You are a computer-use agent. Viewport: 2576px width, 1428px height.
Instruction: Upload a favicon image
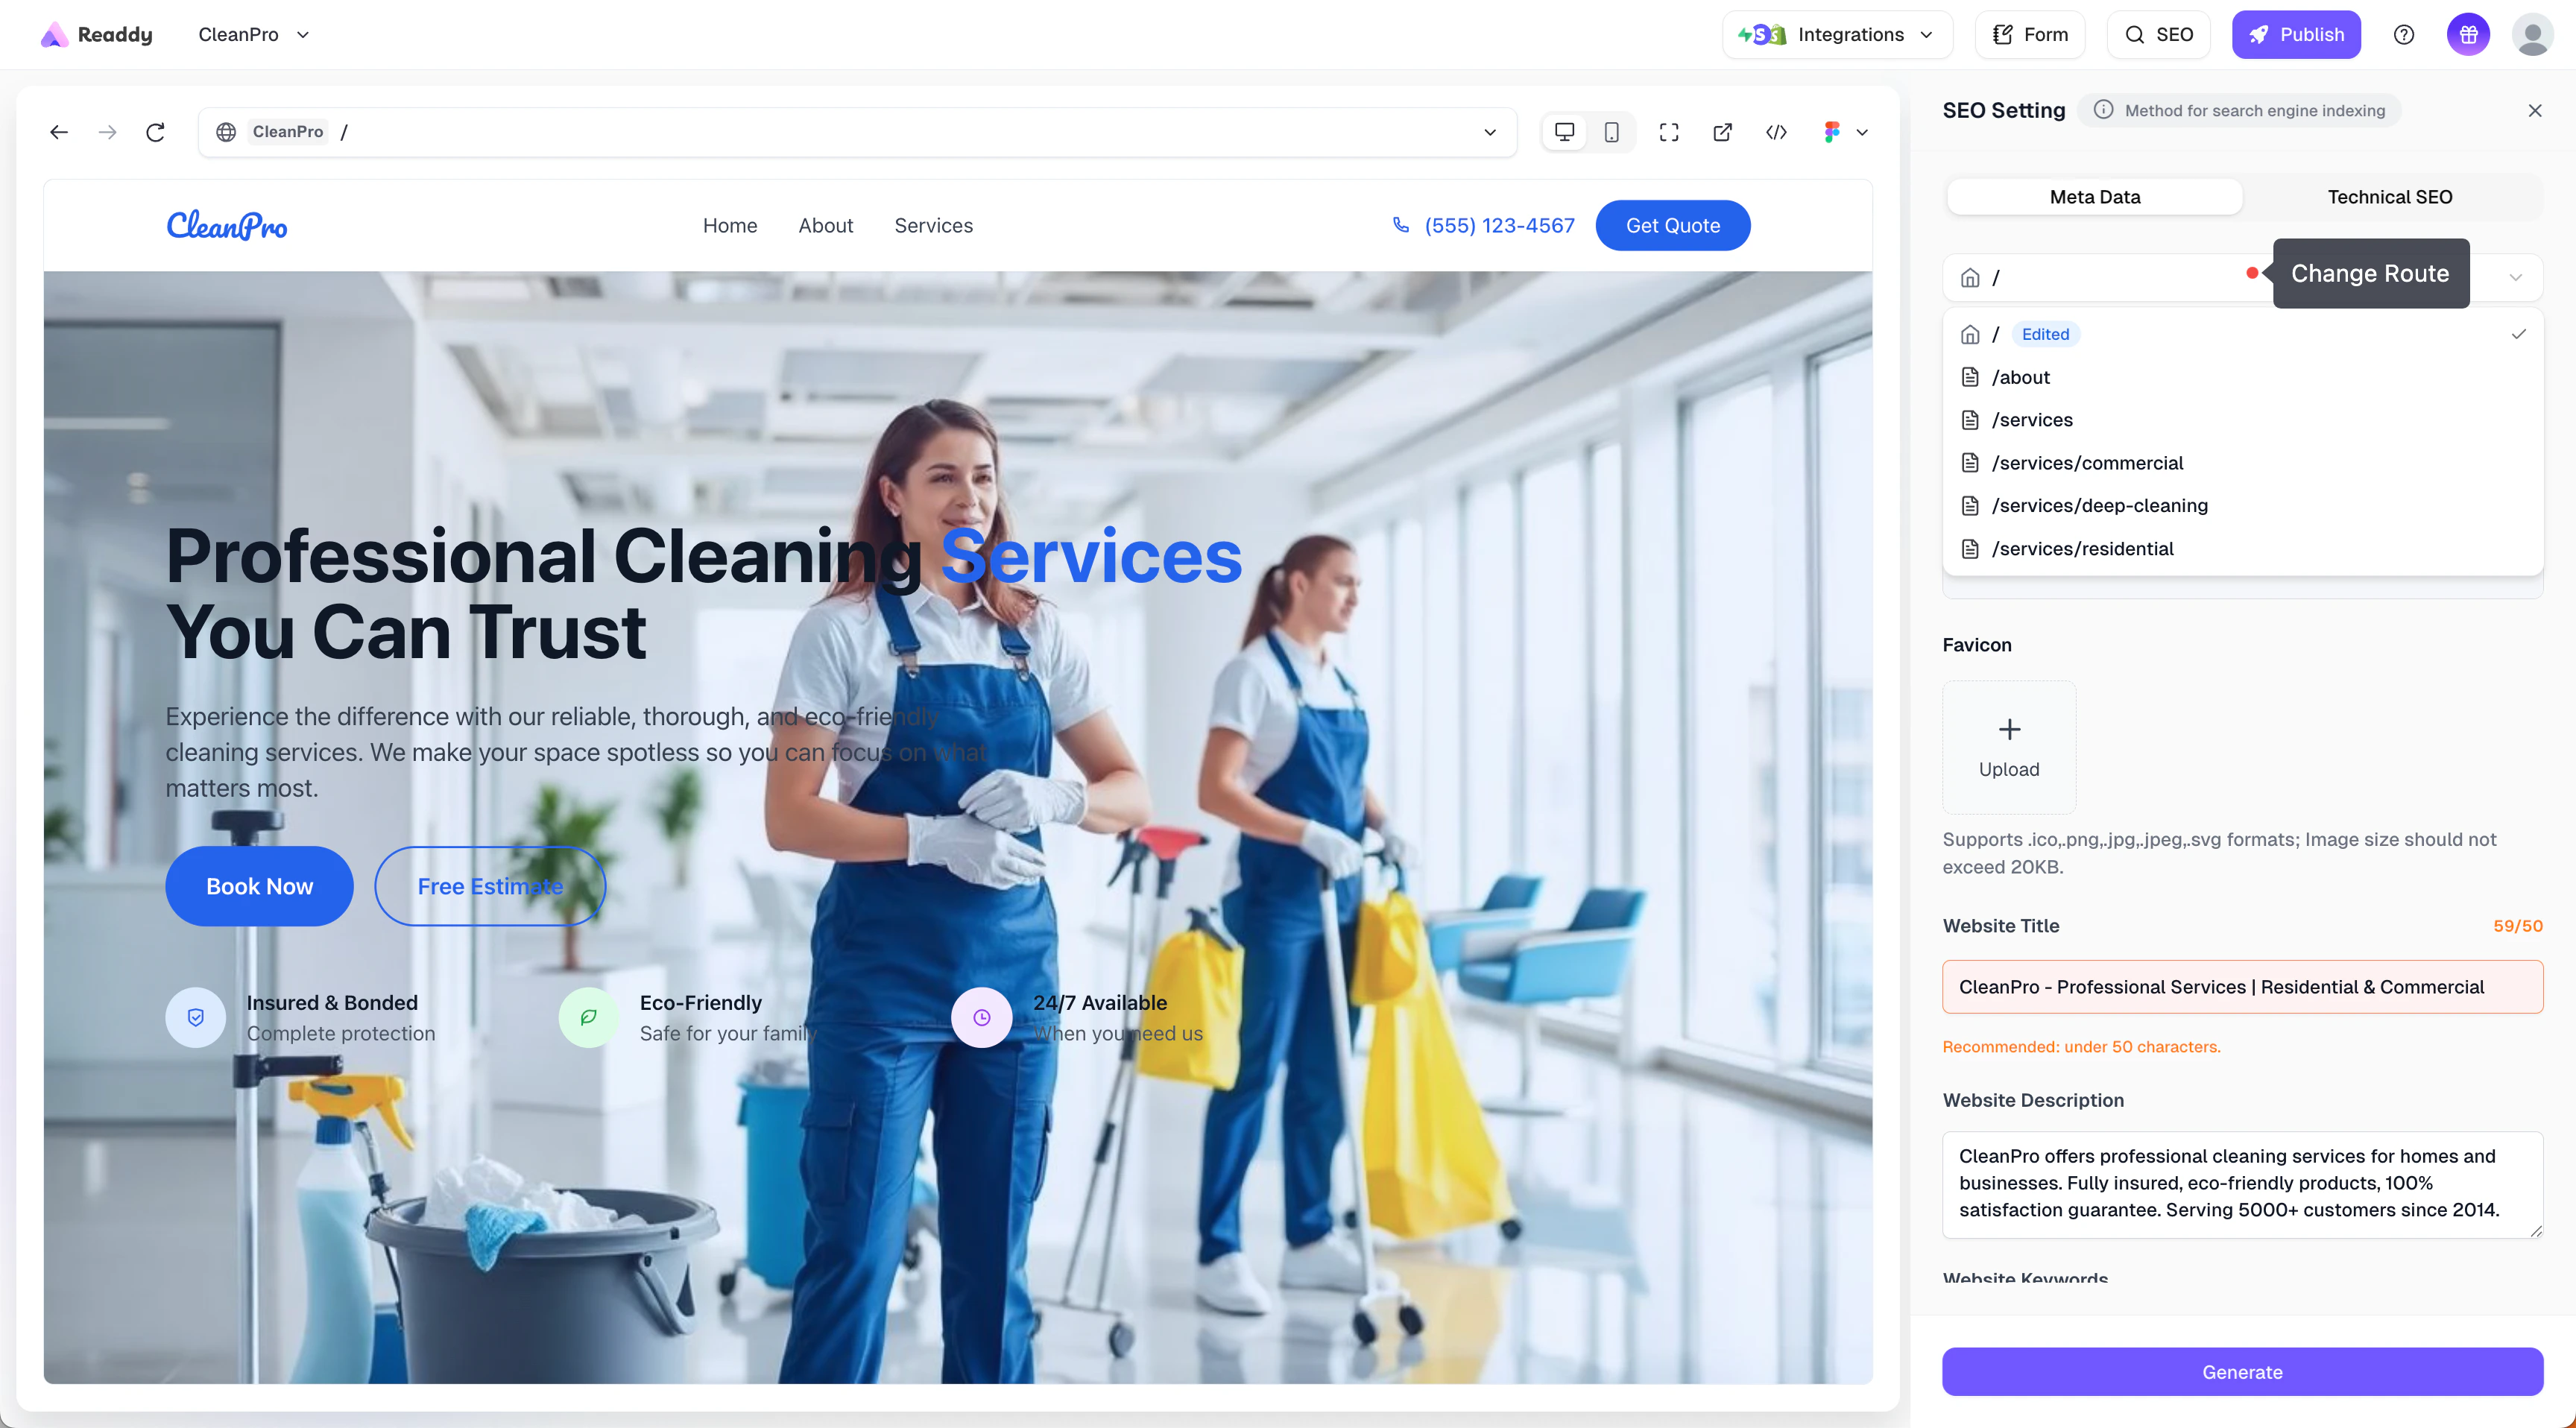click(x=2008, y=746)
